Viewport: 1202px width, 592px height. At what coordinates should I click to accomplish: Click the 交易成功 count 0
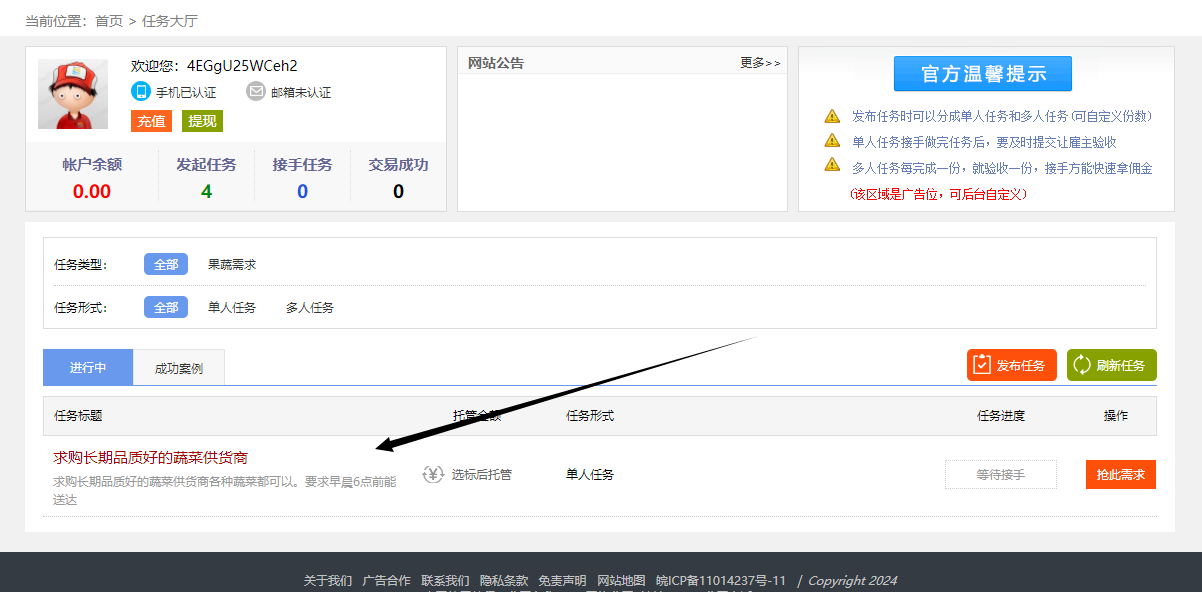[x=398, y=192]
